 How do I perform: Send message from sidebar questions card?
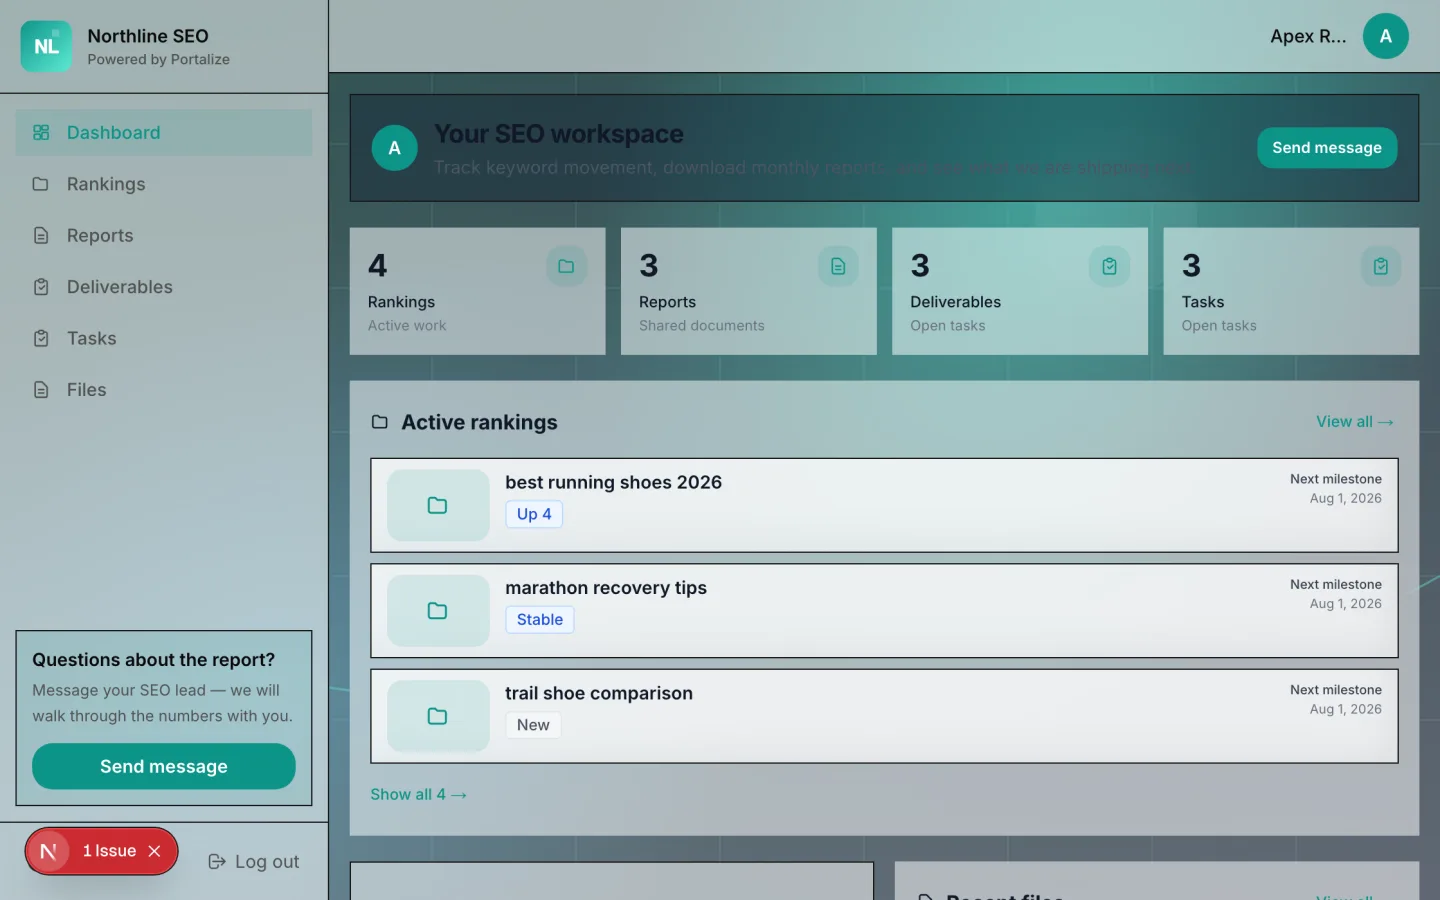[x=164, y=766]
